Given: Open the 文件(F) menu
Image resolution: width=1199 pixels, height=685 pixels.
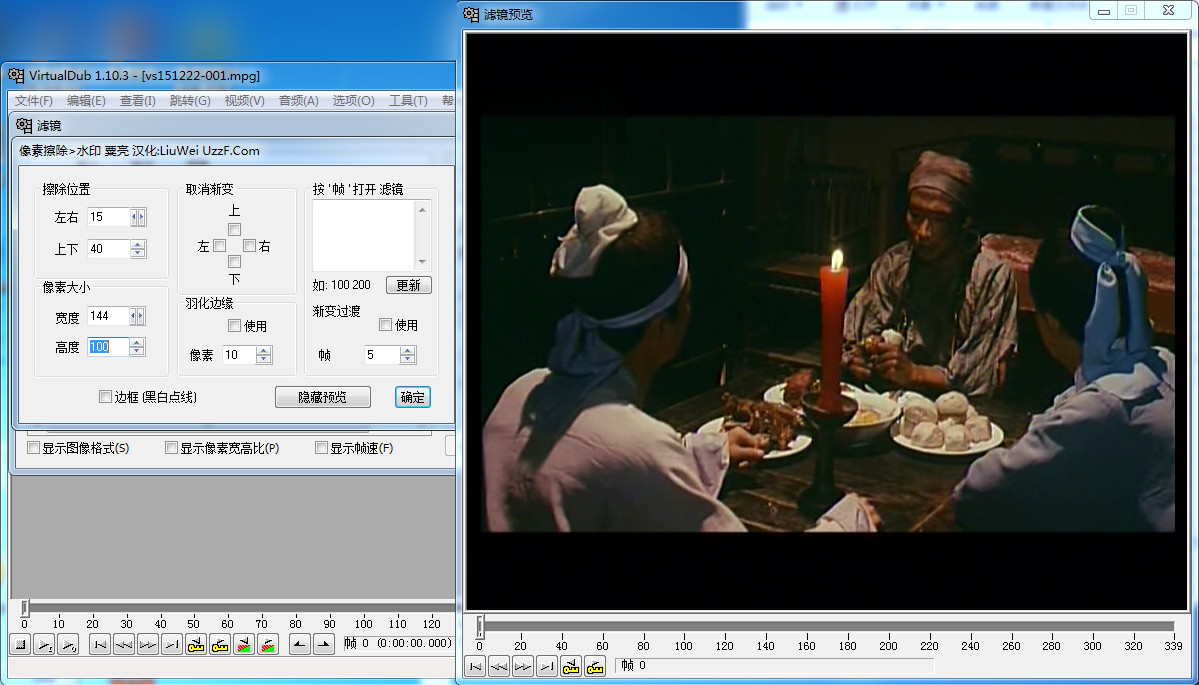Looking at the screenshot, I should 34,101.
